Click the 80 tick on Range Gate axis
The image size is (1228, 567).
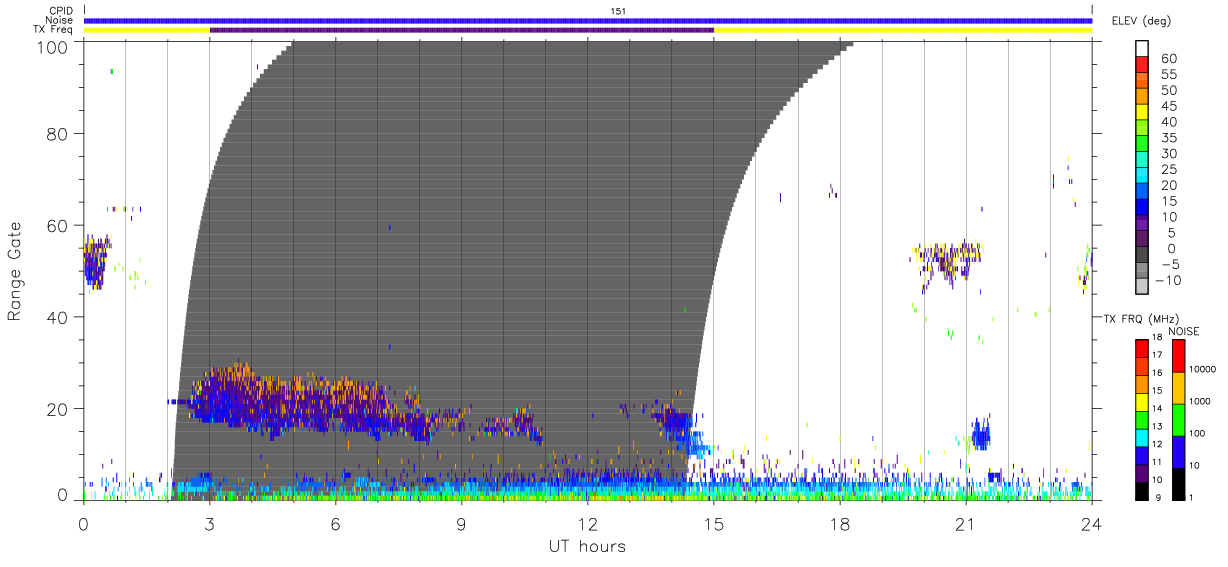[x=59, y=133]
